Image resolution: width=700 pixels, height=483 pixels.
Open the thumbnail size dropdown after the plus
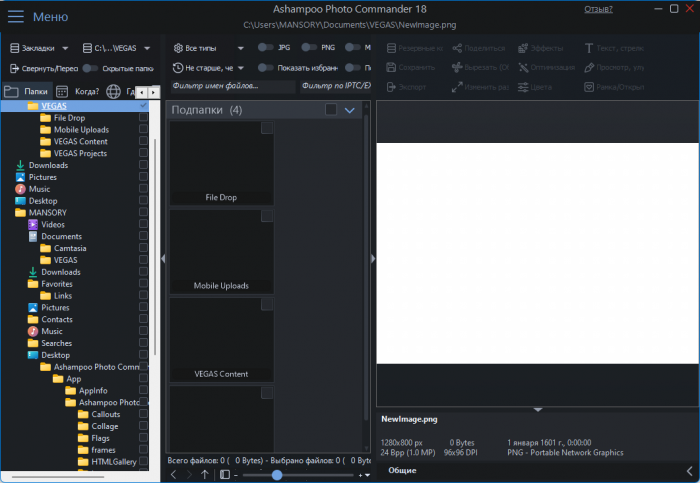pyautogui.click(x=367, y=475)
